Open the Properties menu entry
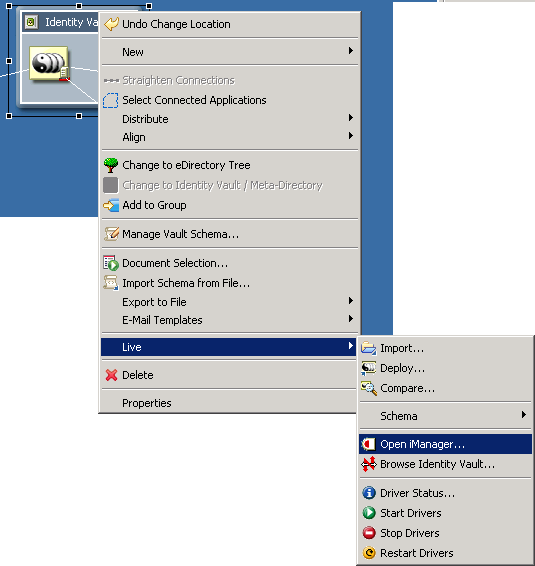Screen dimensions: 535x566 (x=229, y=403)
